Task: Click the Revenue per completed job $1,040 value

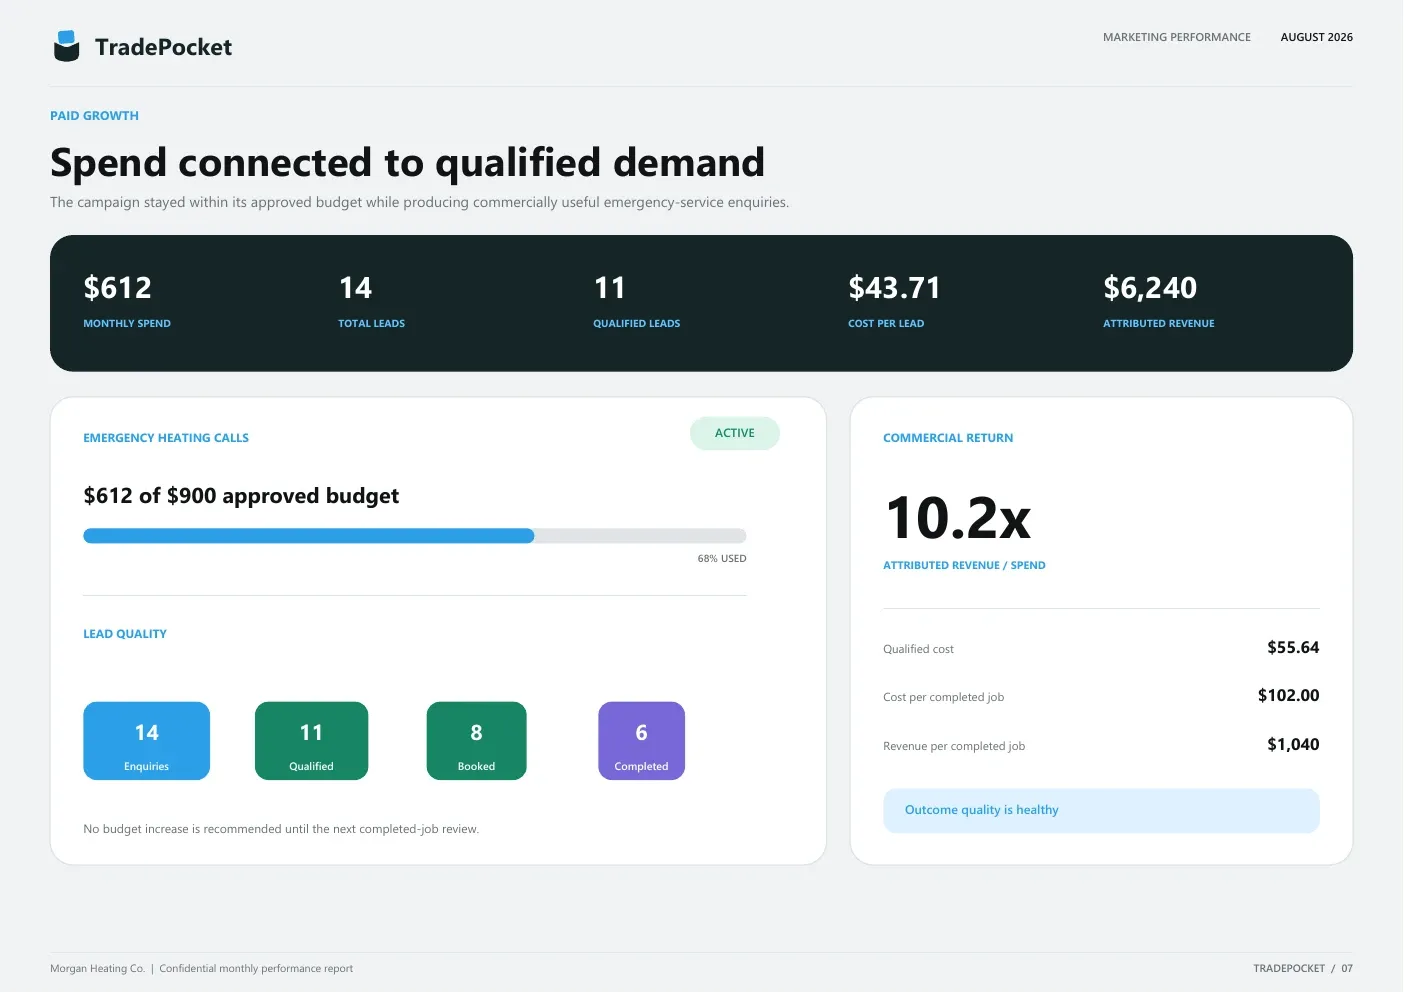Action: (x=1293, y=744)
